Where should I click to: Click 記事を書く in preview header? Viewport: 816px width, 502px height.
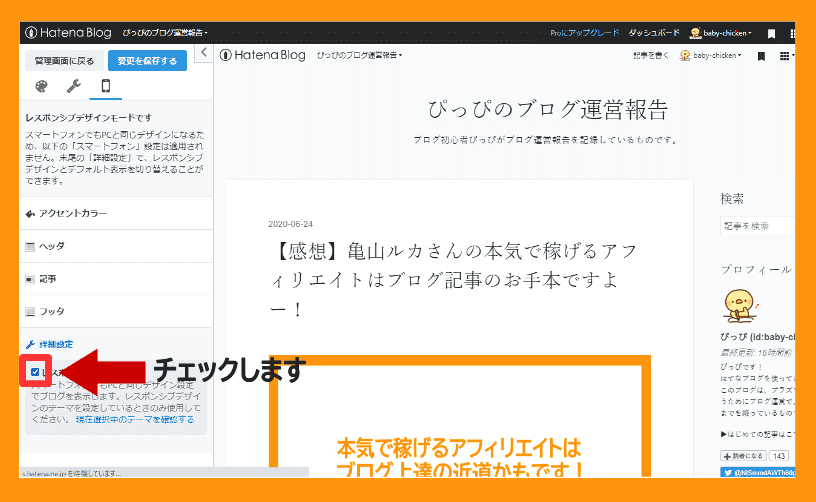651,56
